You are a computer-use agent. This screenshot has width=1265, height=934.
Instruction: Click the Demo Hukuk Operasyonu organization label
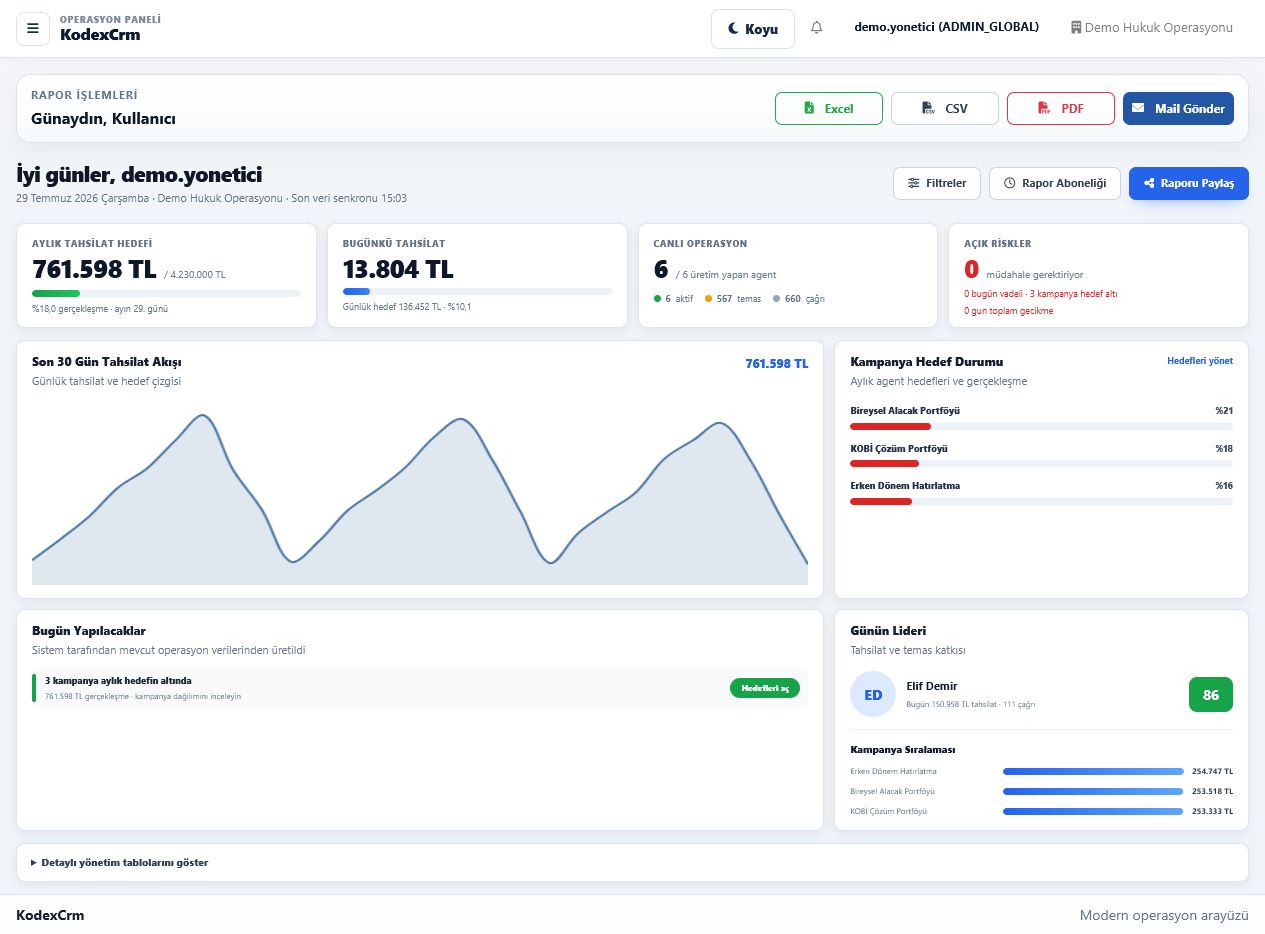pos(1159,28)
